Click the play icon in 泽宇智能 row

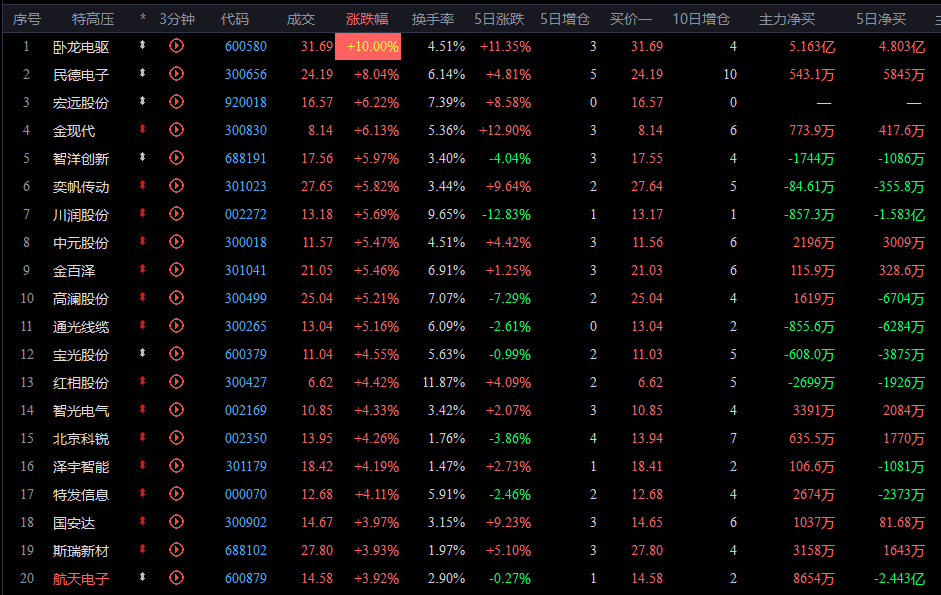click(176, 466)
